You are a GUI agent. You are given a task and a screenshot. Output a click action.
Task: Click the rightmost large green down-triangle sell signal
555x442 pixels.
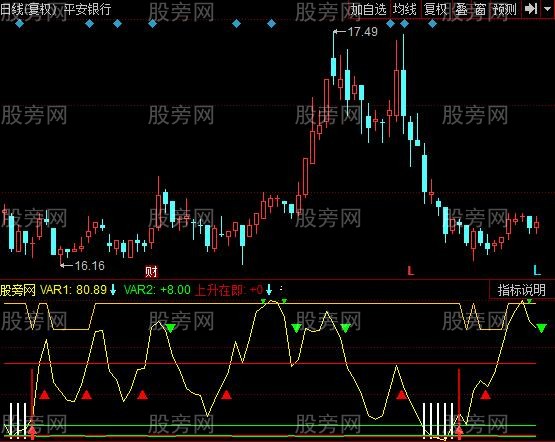click(541, 328)
